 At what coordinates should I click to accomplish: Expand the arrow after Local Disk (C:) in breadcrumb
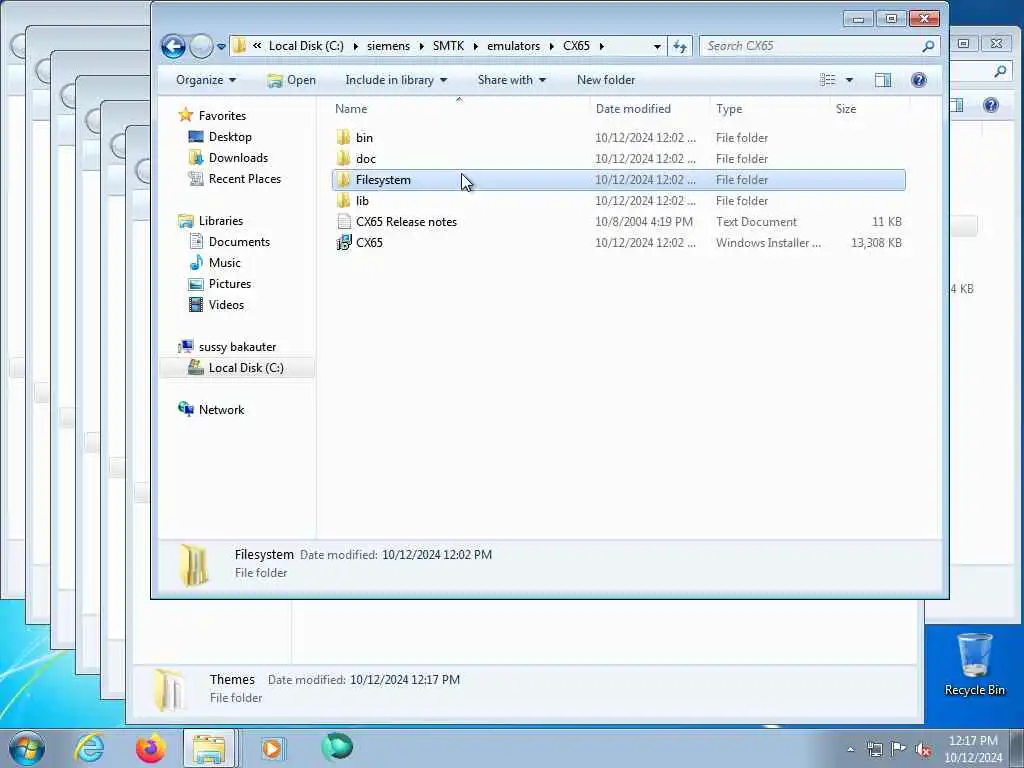pos(355,46)
